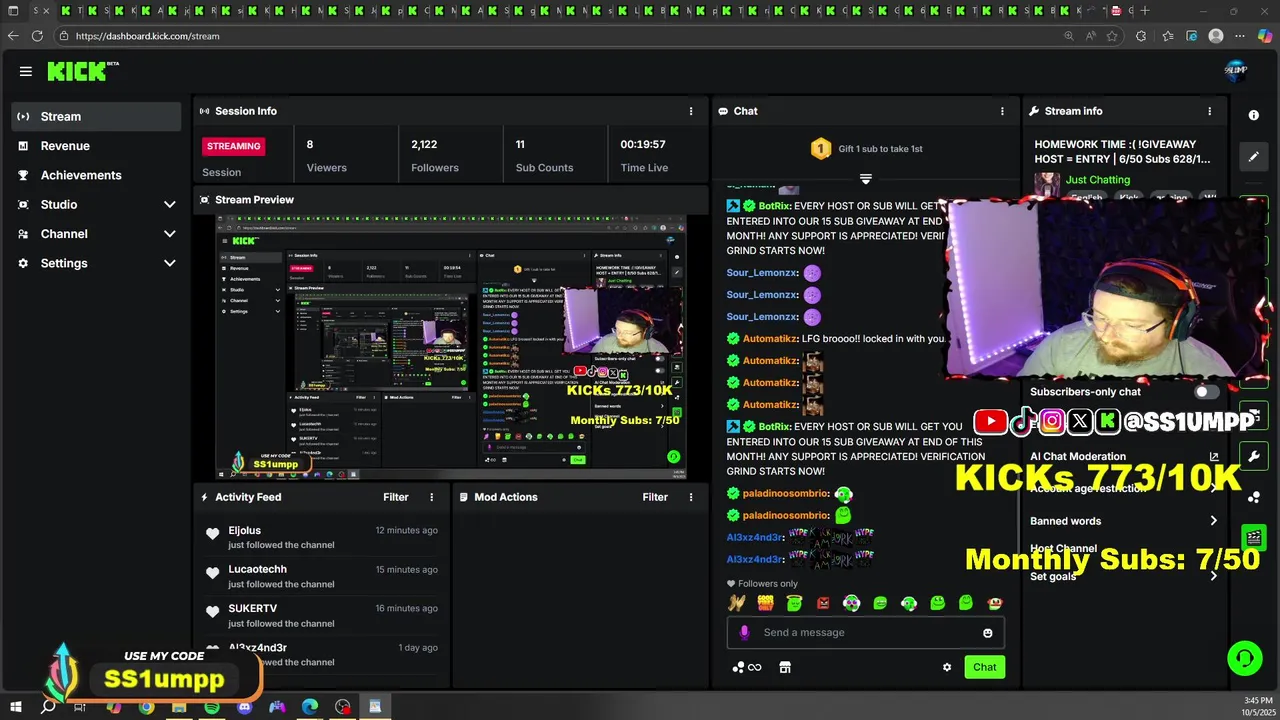Click the 11 Sub Counts stat
Viewport: 1280px width, 720px height.
pos(544,155)
